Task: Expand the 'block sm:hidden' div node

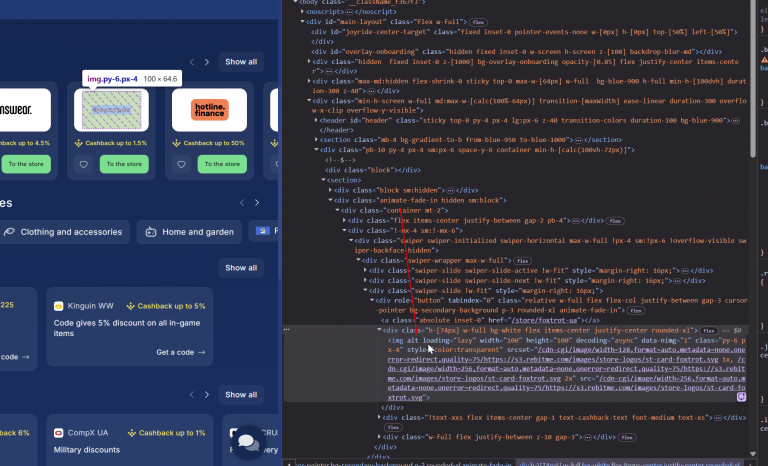Action: 330,190
